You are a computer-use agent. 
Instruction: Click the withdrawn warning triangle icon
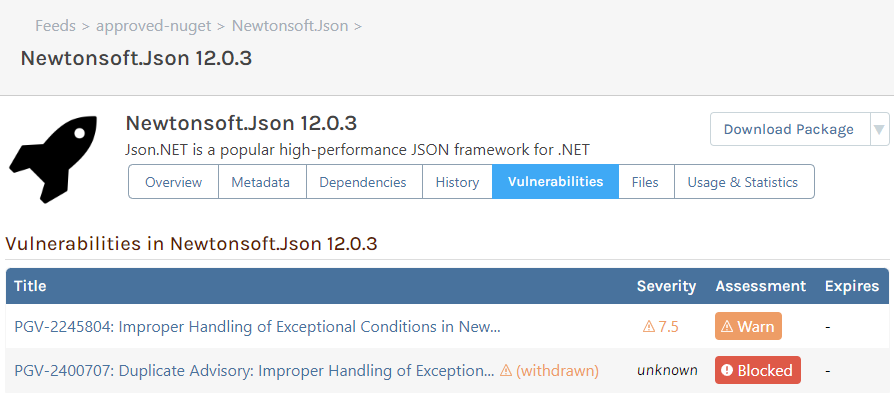point(506,371)
